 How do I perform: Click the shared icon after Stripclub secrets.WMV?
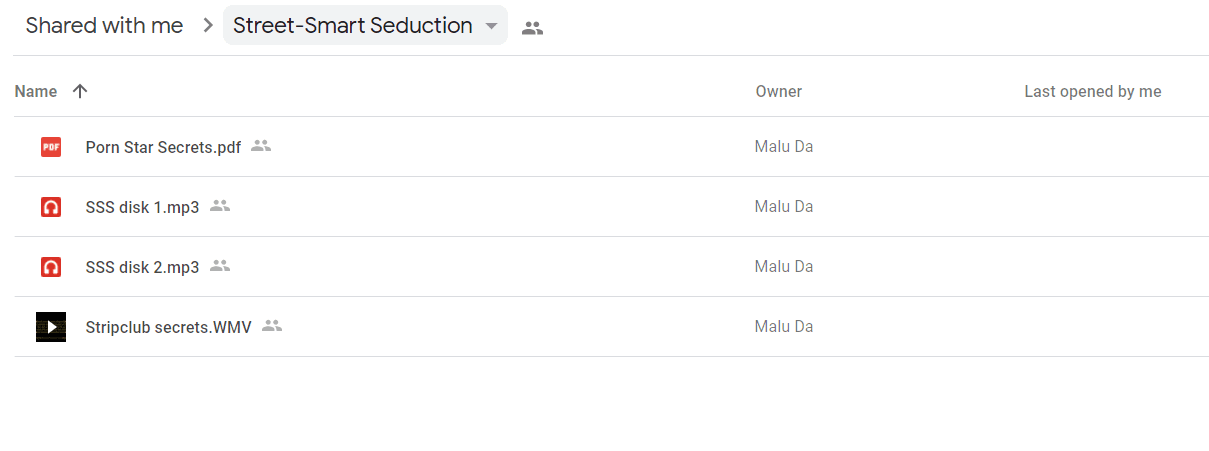click(272, 326)
